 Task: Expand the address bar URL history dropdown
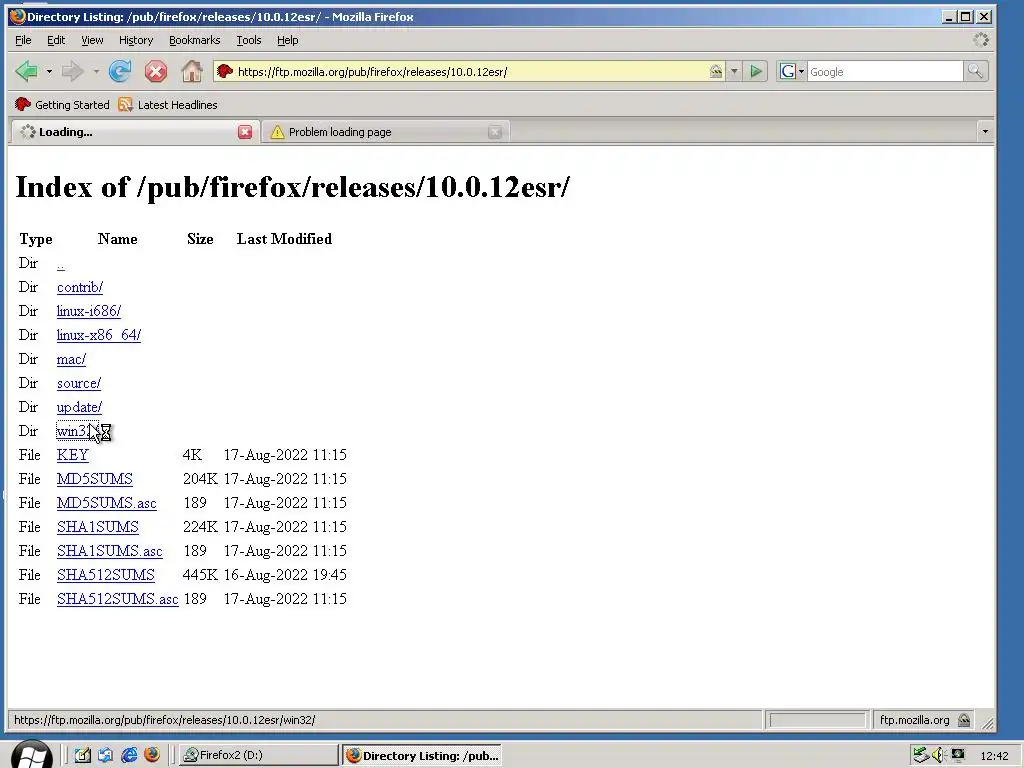click(x=734, y=71)
